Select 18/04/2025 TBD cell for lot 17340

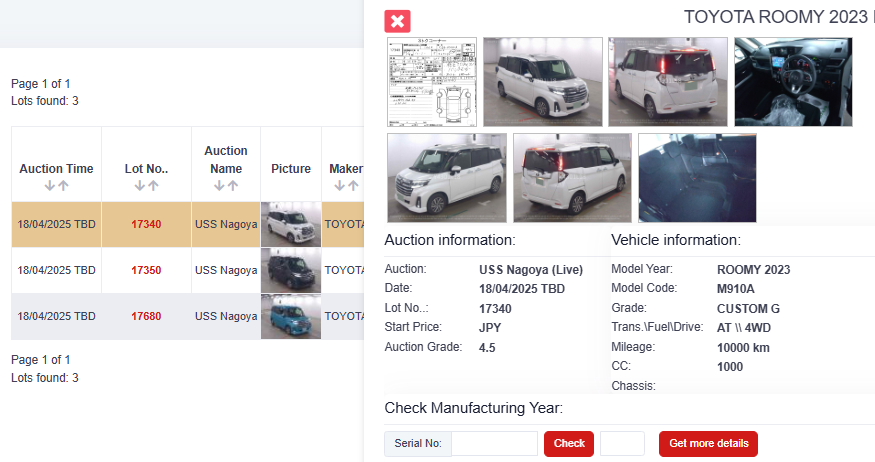56,224
